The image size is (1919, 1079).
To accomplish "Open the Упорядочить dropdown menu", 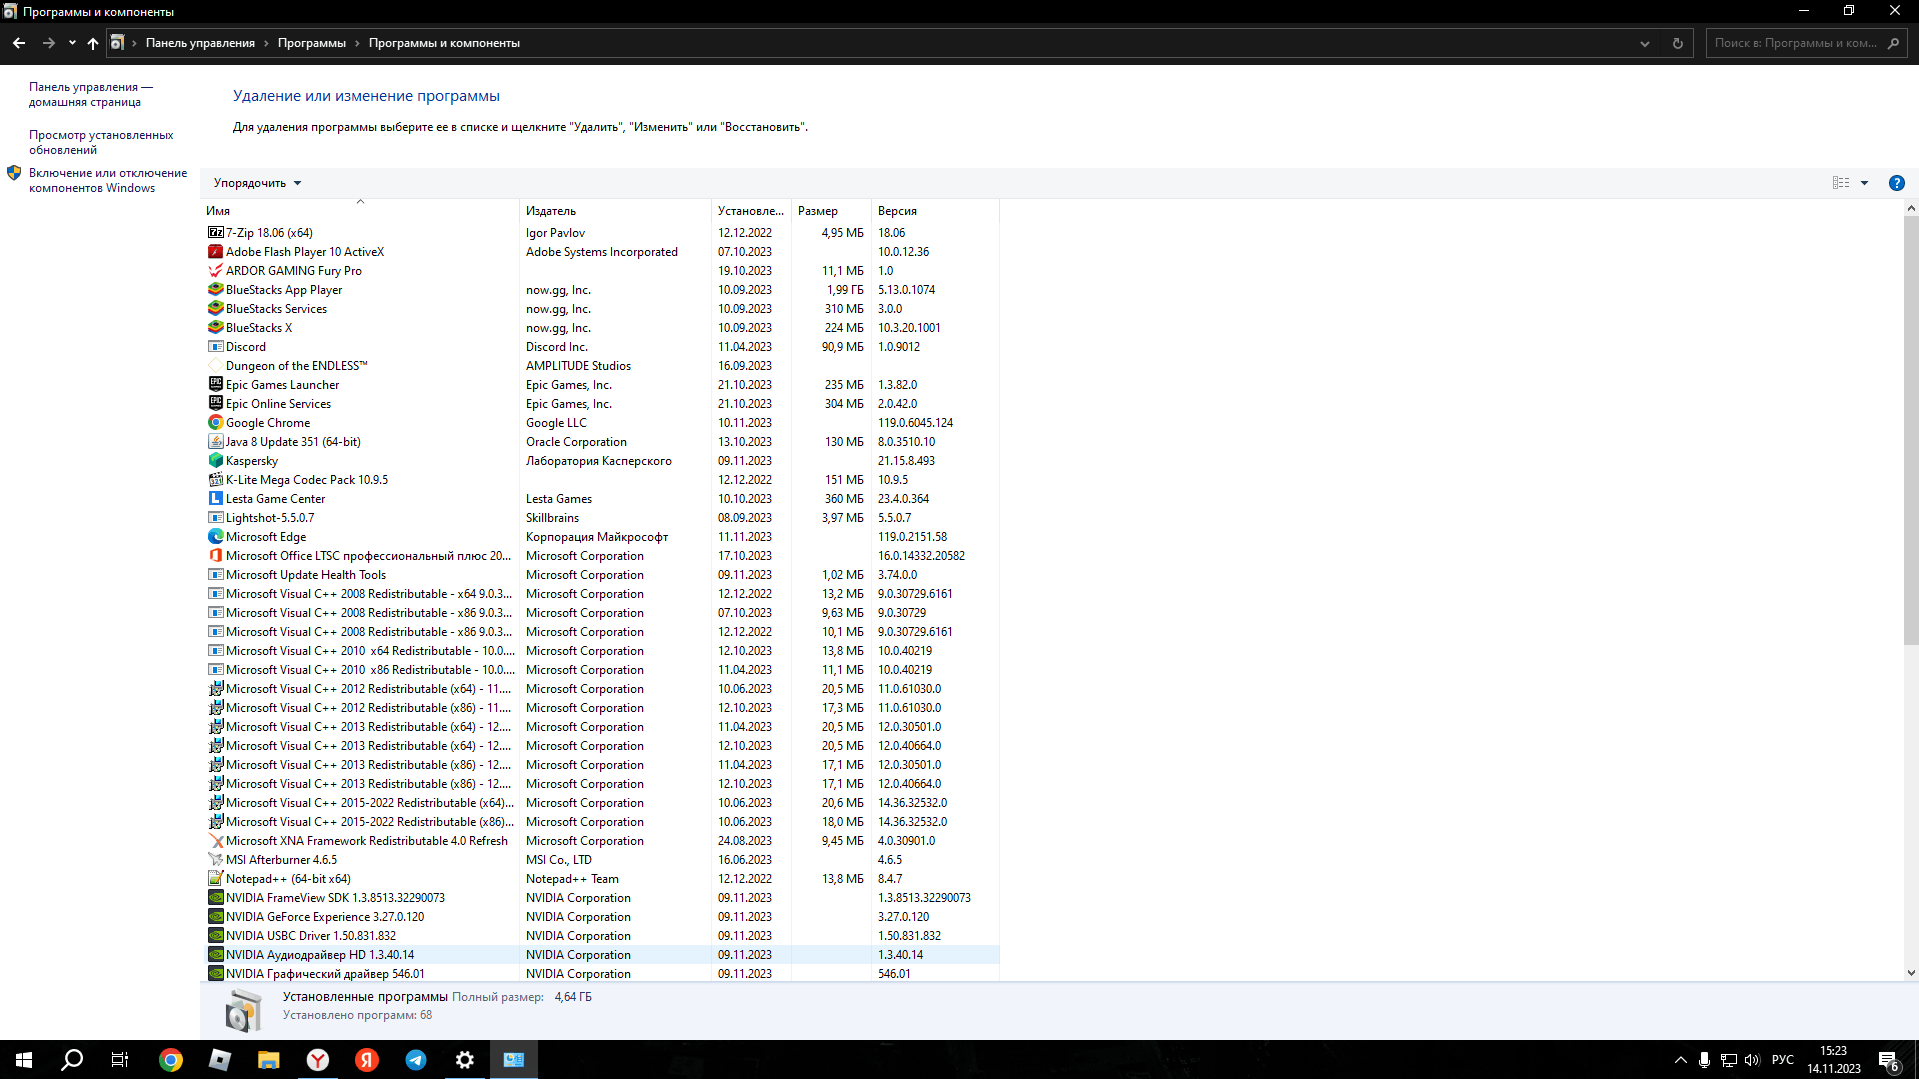I will tap(257, 183).
